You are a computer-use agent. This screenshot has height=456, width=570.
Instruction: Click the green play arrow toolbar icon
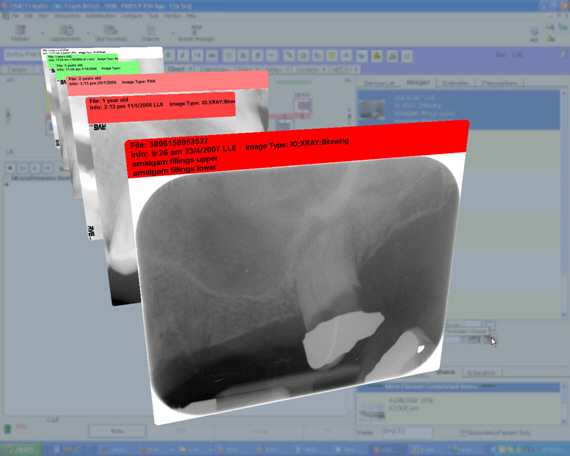362,56
